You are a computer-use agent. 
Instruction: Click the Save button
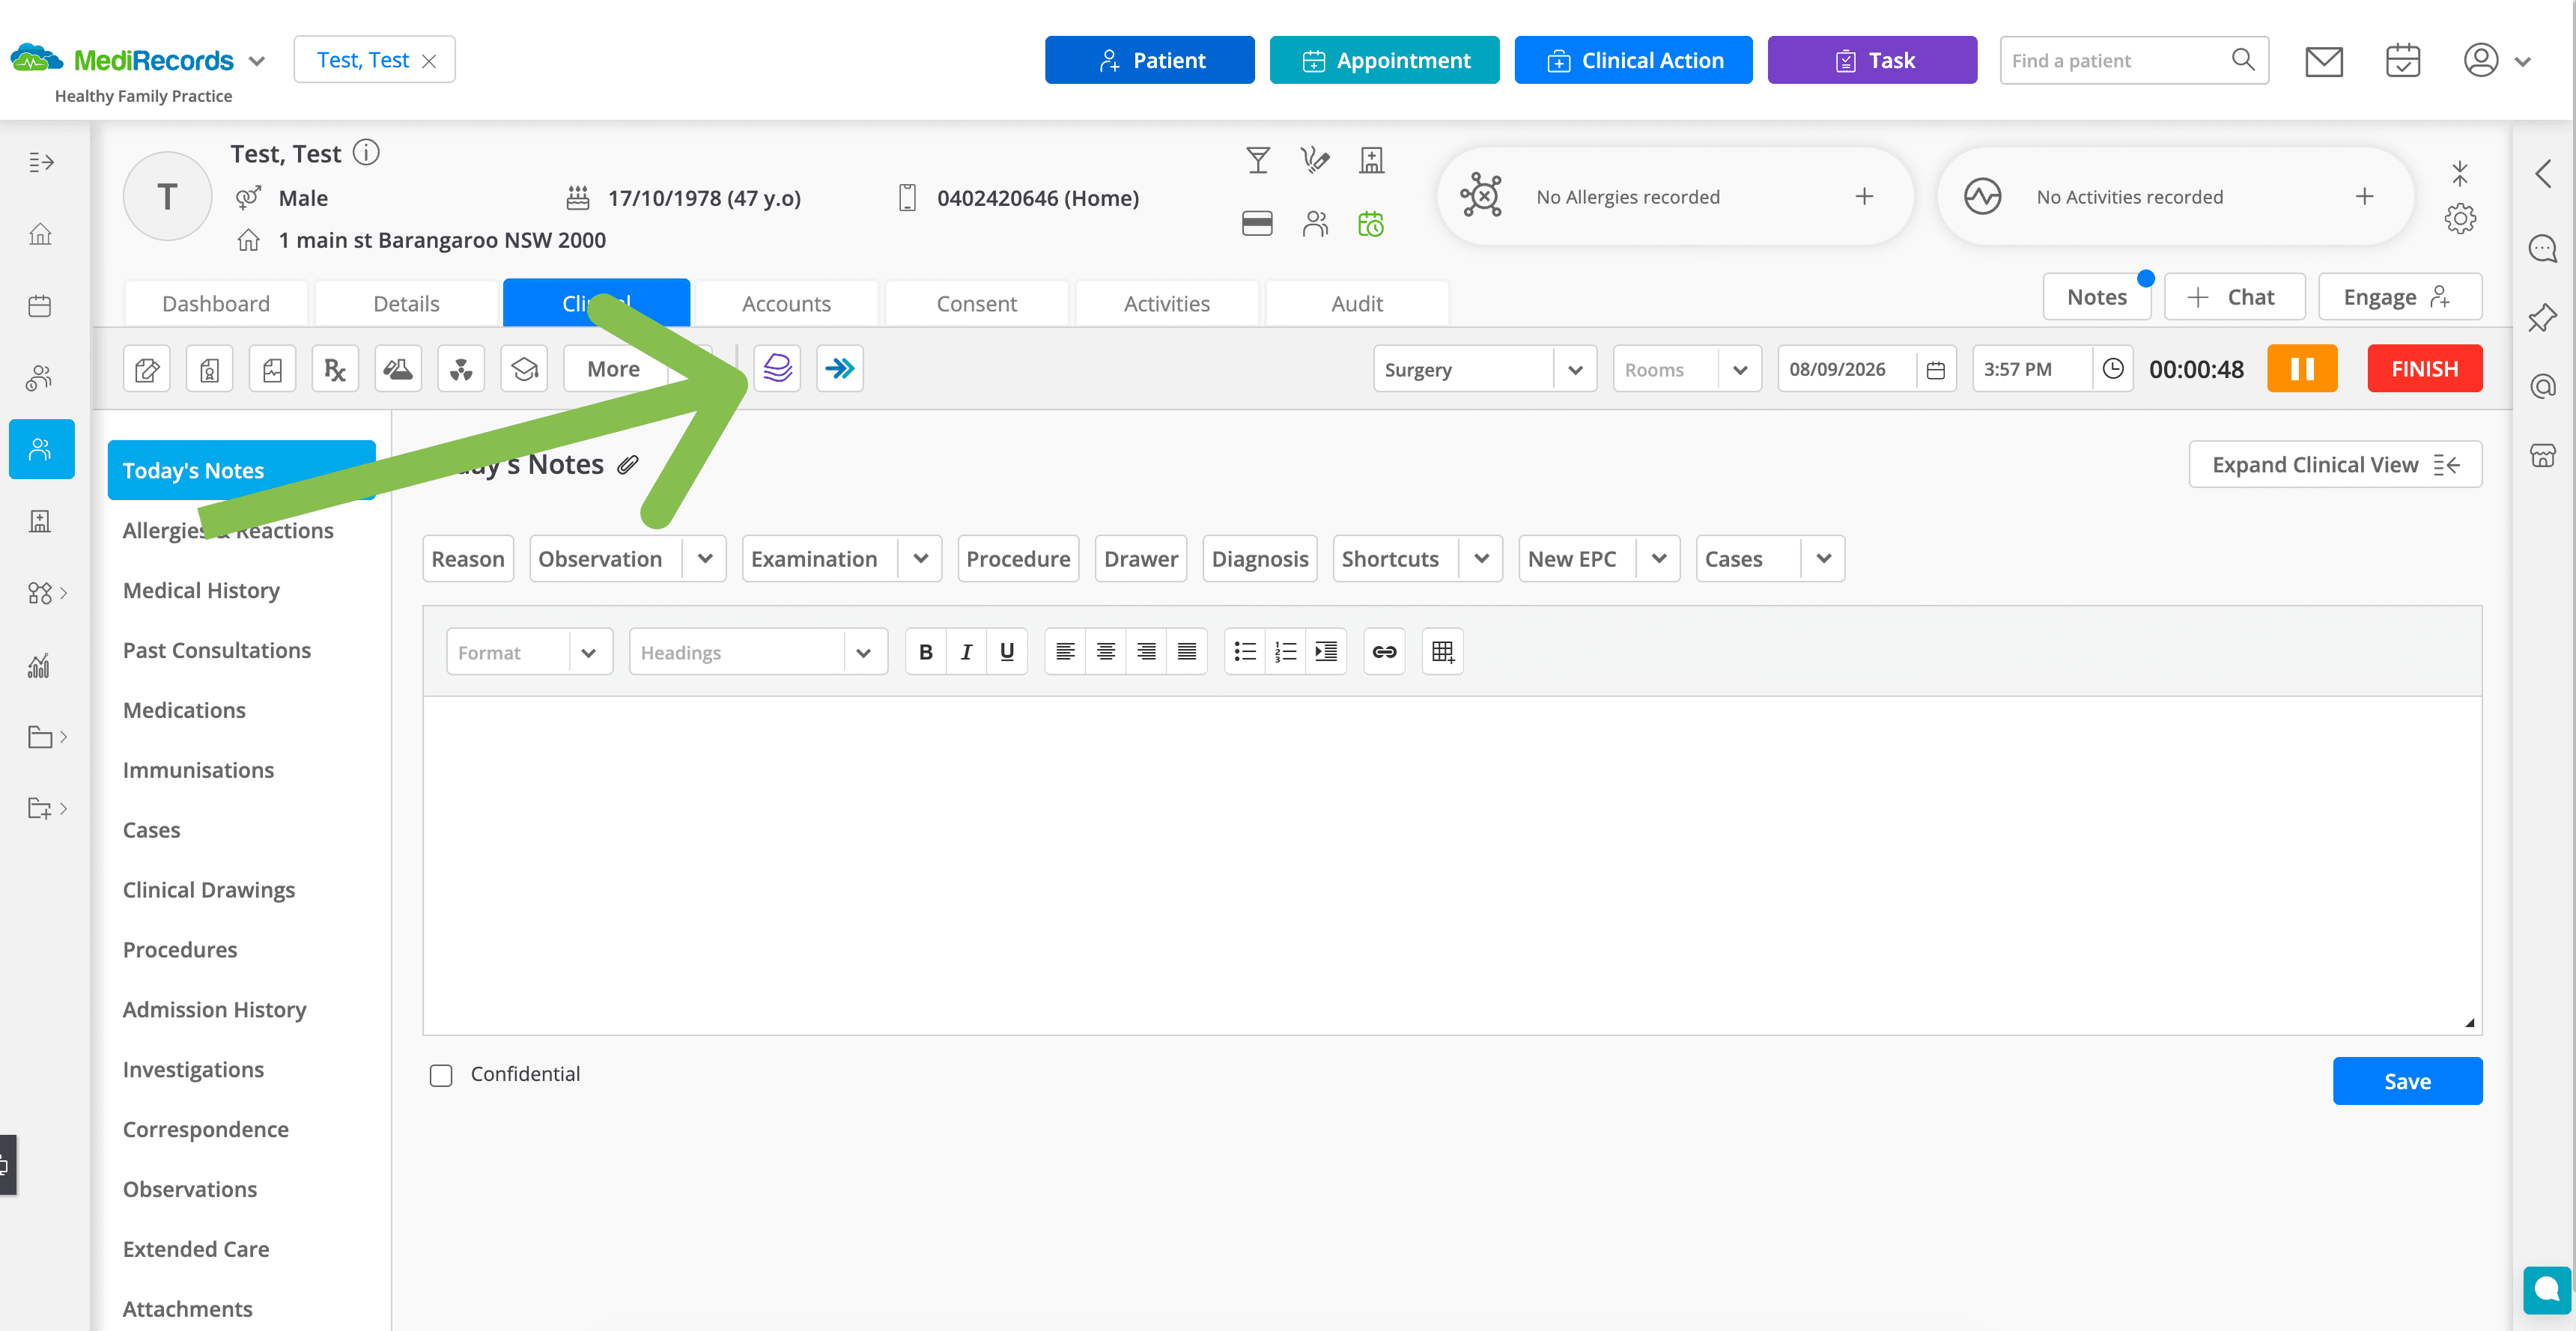pos(2407,1081)
